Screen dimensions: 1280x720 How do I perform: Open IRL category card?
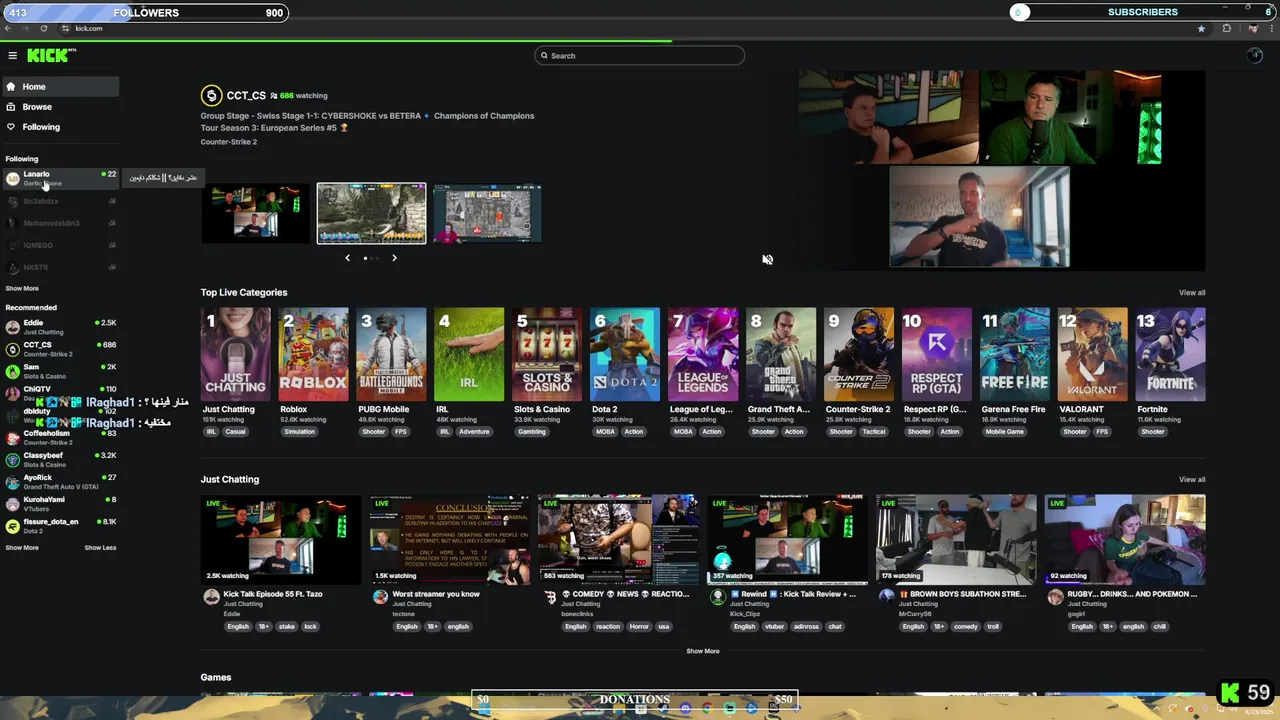coord(469,355)
